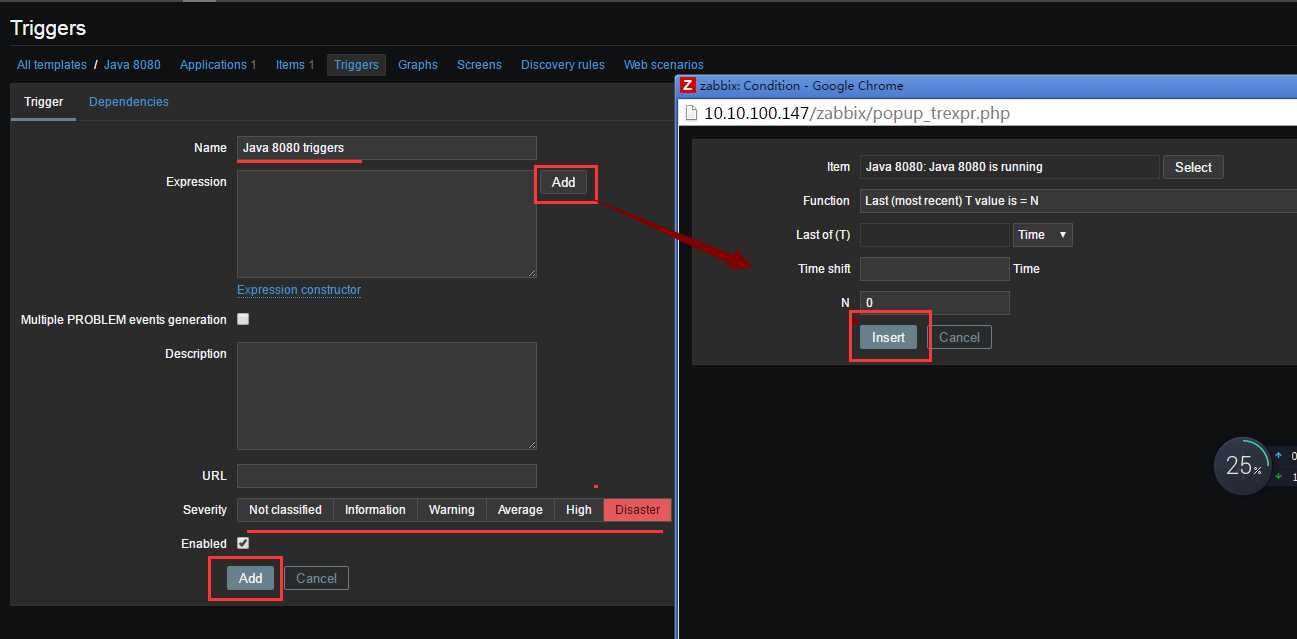Set severity to Disaster

[x=638, y=510]
